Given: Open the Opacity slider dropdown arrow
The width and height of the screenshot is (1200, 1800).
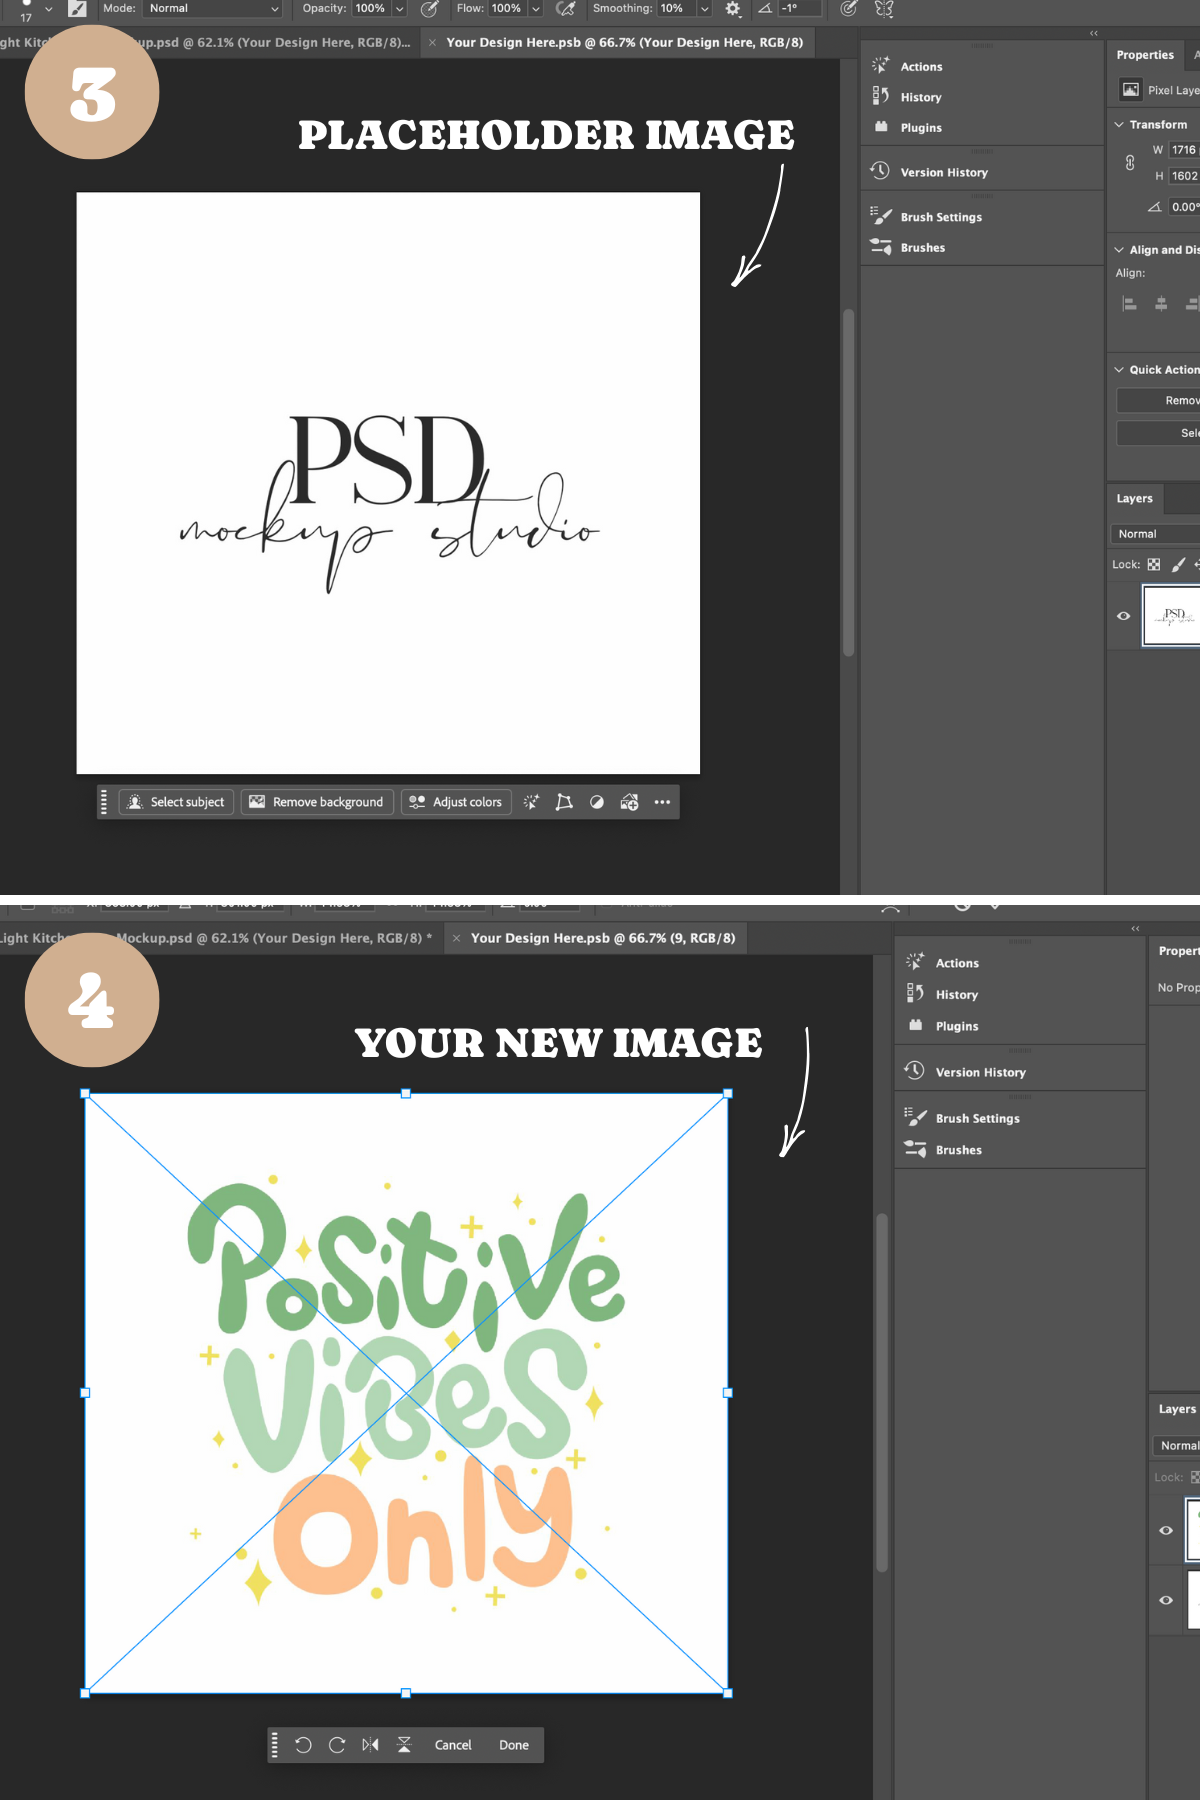Looking at the screenshot, I should click(x=400, y=9).
